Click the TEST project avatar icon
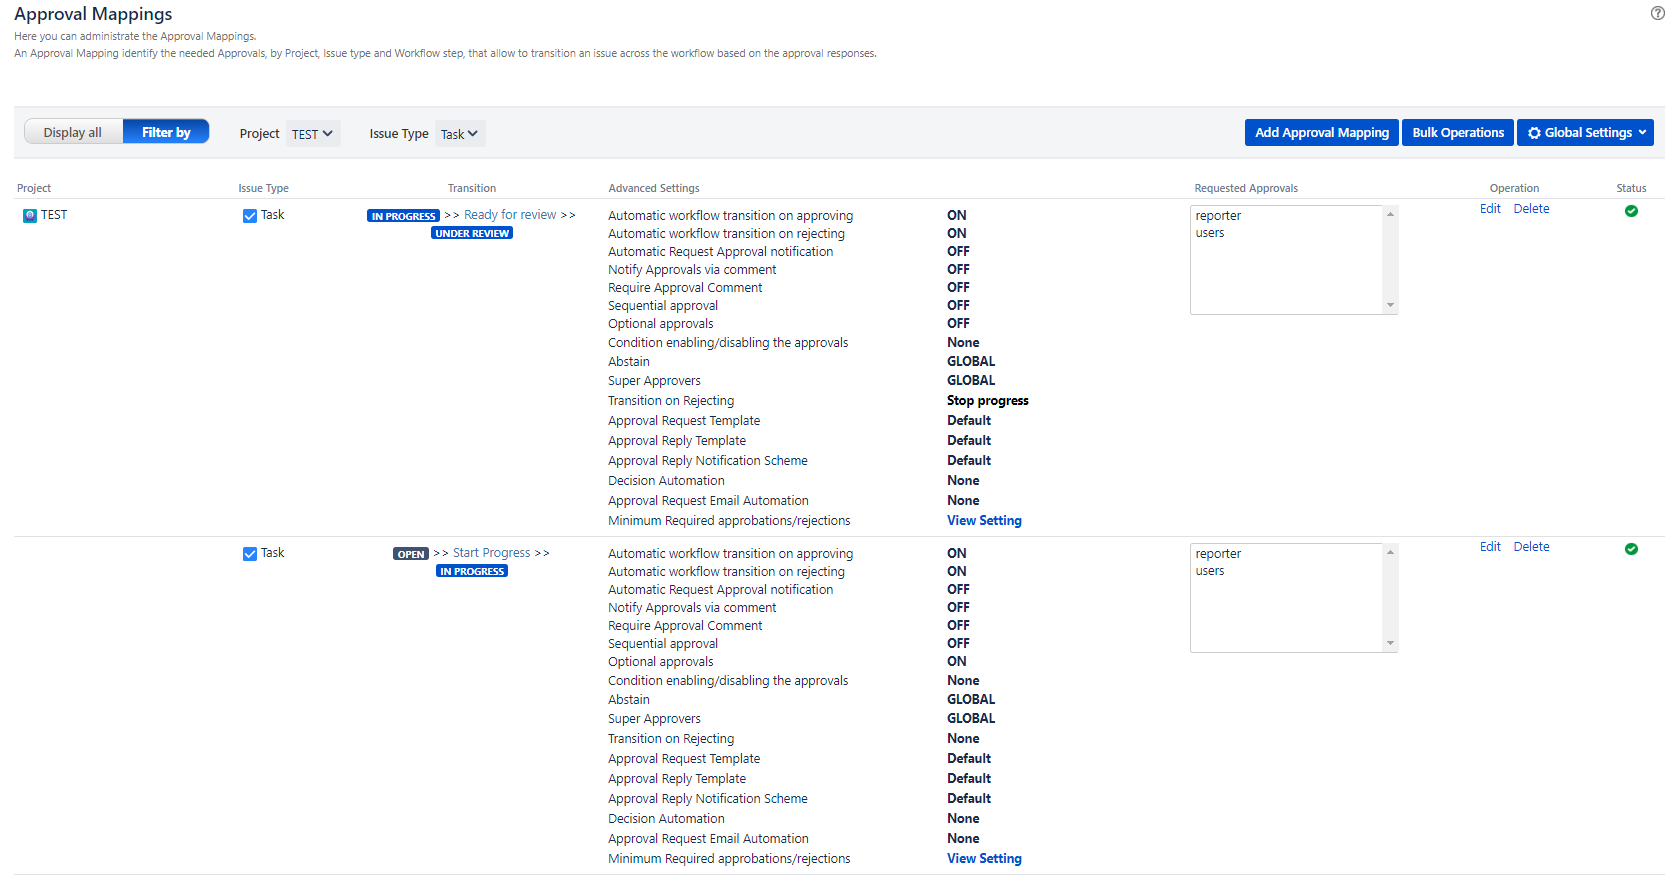This screenshot has width=1676, height=877. pos(30,215)
